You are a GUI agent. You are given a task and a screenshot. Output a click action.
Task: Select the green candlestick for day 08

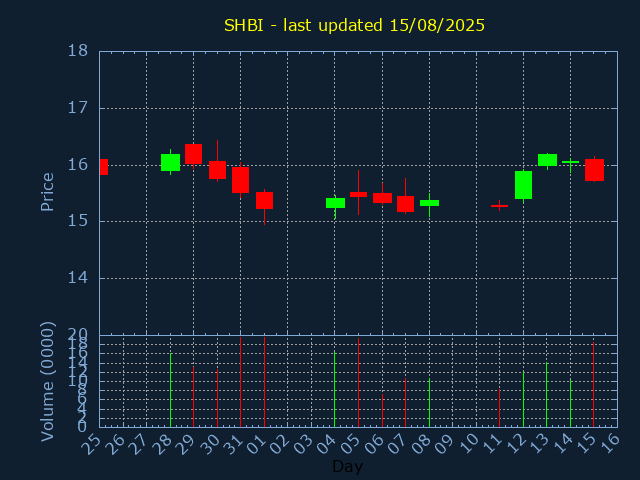[x=429, y=203]
